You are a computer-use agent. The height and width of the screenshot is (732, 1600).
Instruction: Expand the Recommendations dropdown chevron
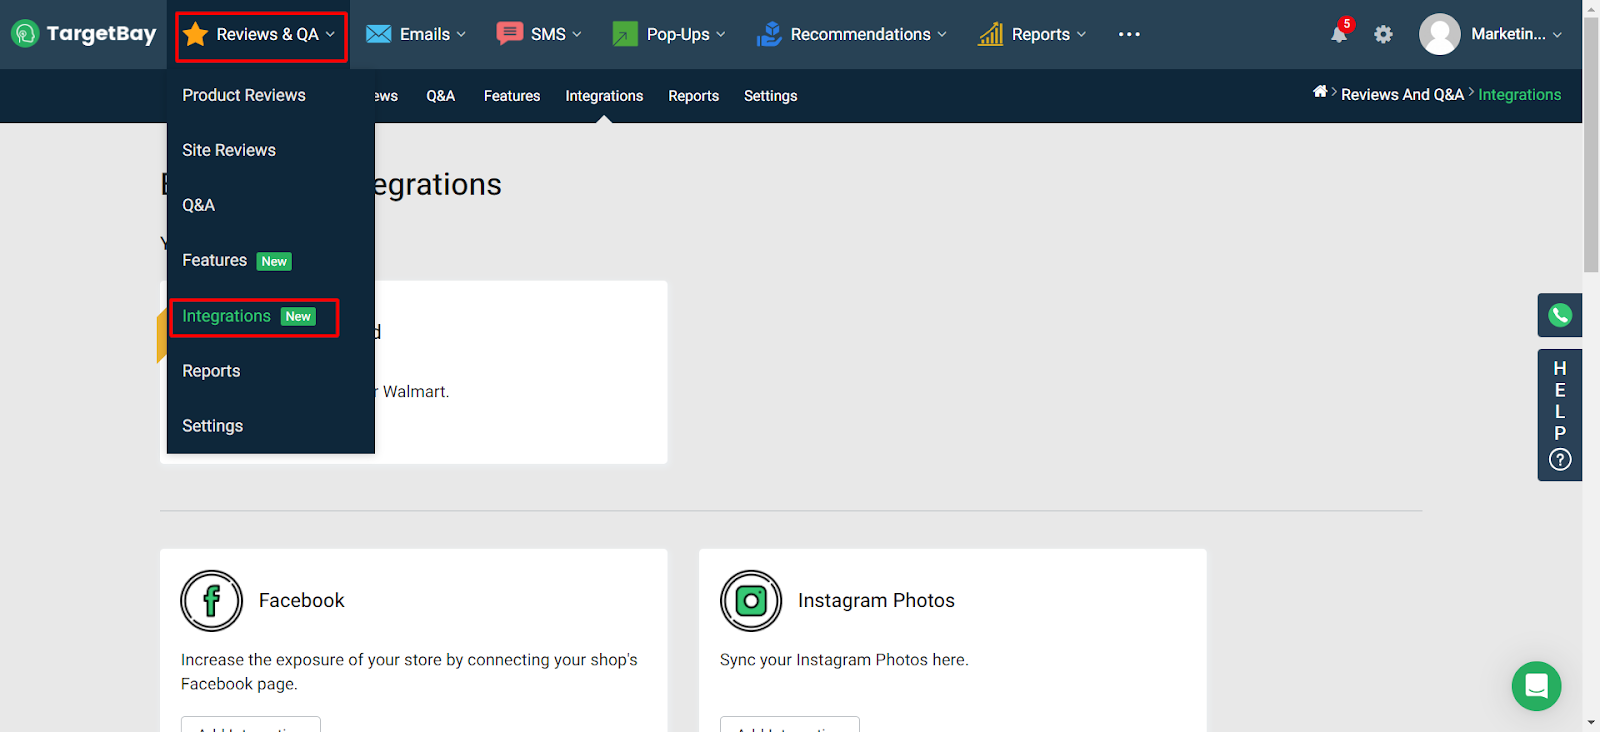click(942, 34)
